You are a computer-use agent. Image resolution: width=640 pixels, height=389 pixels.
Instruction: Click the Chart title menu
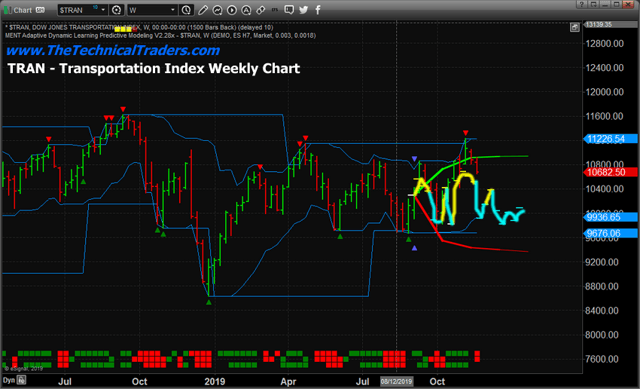pos(22,10)
